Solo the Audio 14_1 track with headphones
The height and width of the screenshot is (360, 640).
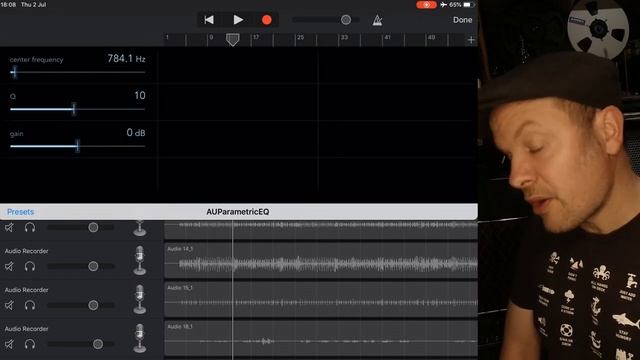pyautogui.click(x=30, y=267)
